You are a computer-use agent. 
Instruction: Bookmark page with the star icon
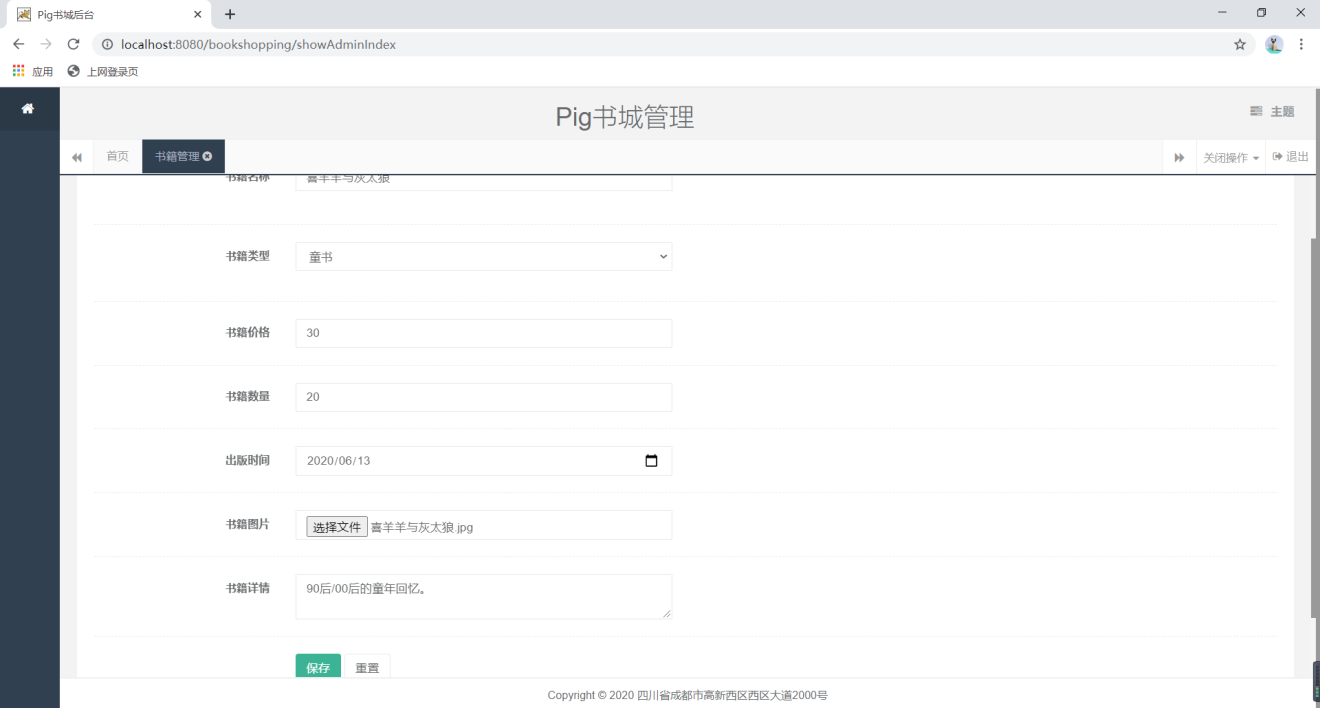1240,44
